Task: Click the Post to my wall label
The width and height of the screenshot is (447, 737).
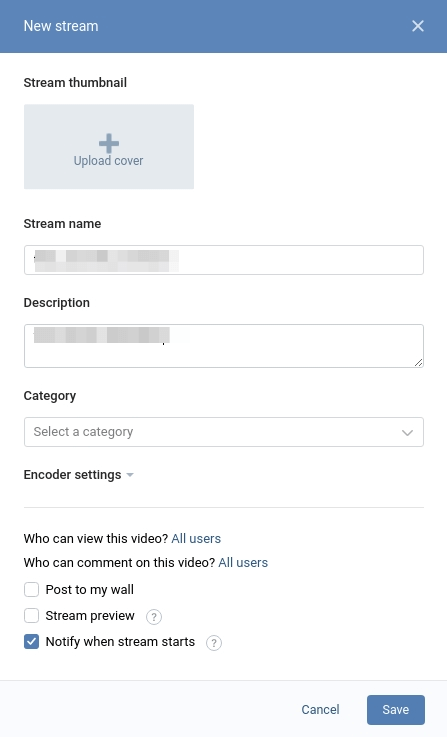Action: point(90,589)
